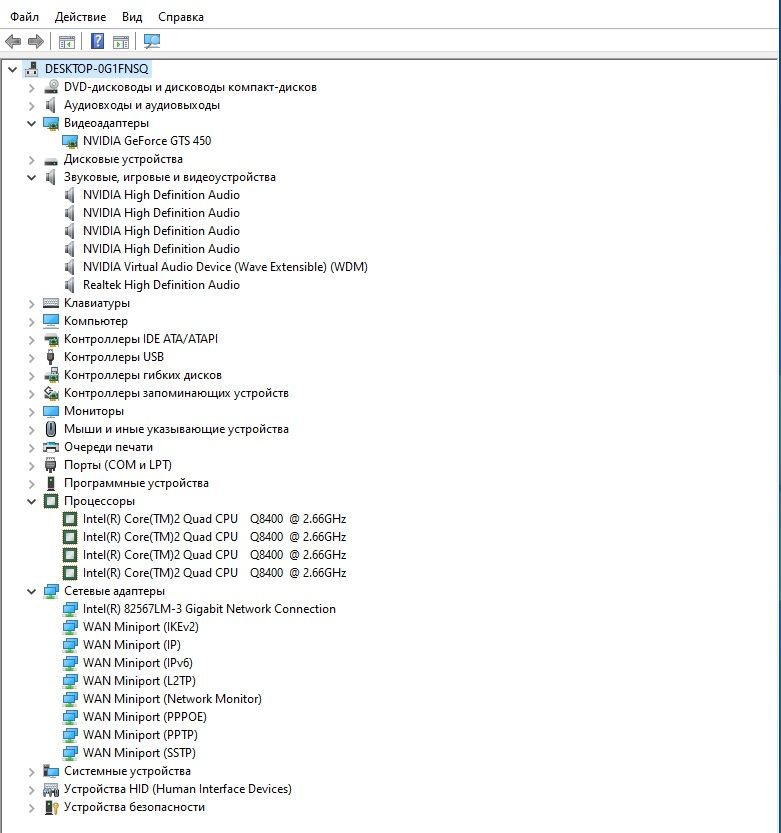Viewport: 781px width, 833px height.
Task: Select Intel(R) 82567LM-3 Gigabit Network Connection
Action: tap(209, 609)
